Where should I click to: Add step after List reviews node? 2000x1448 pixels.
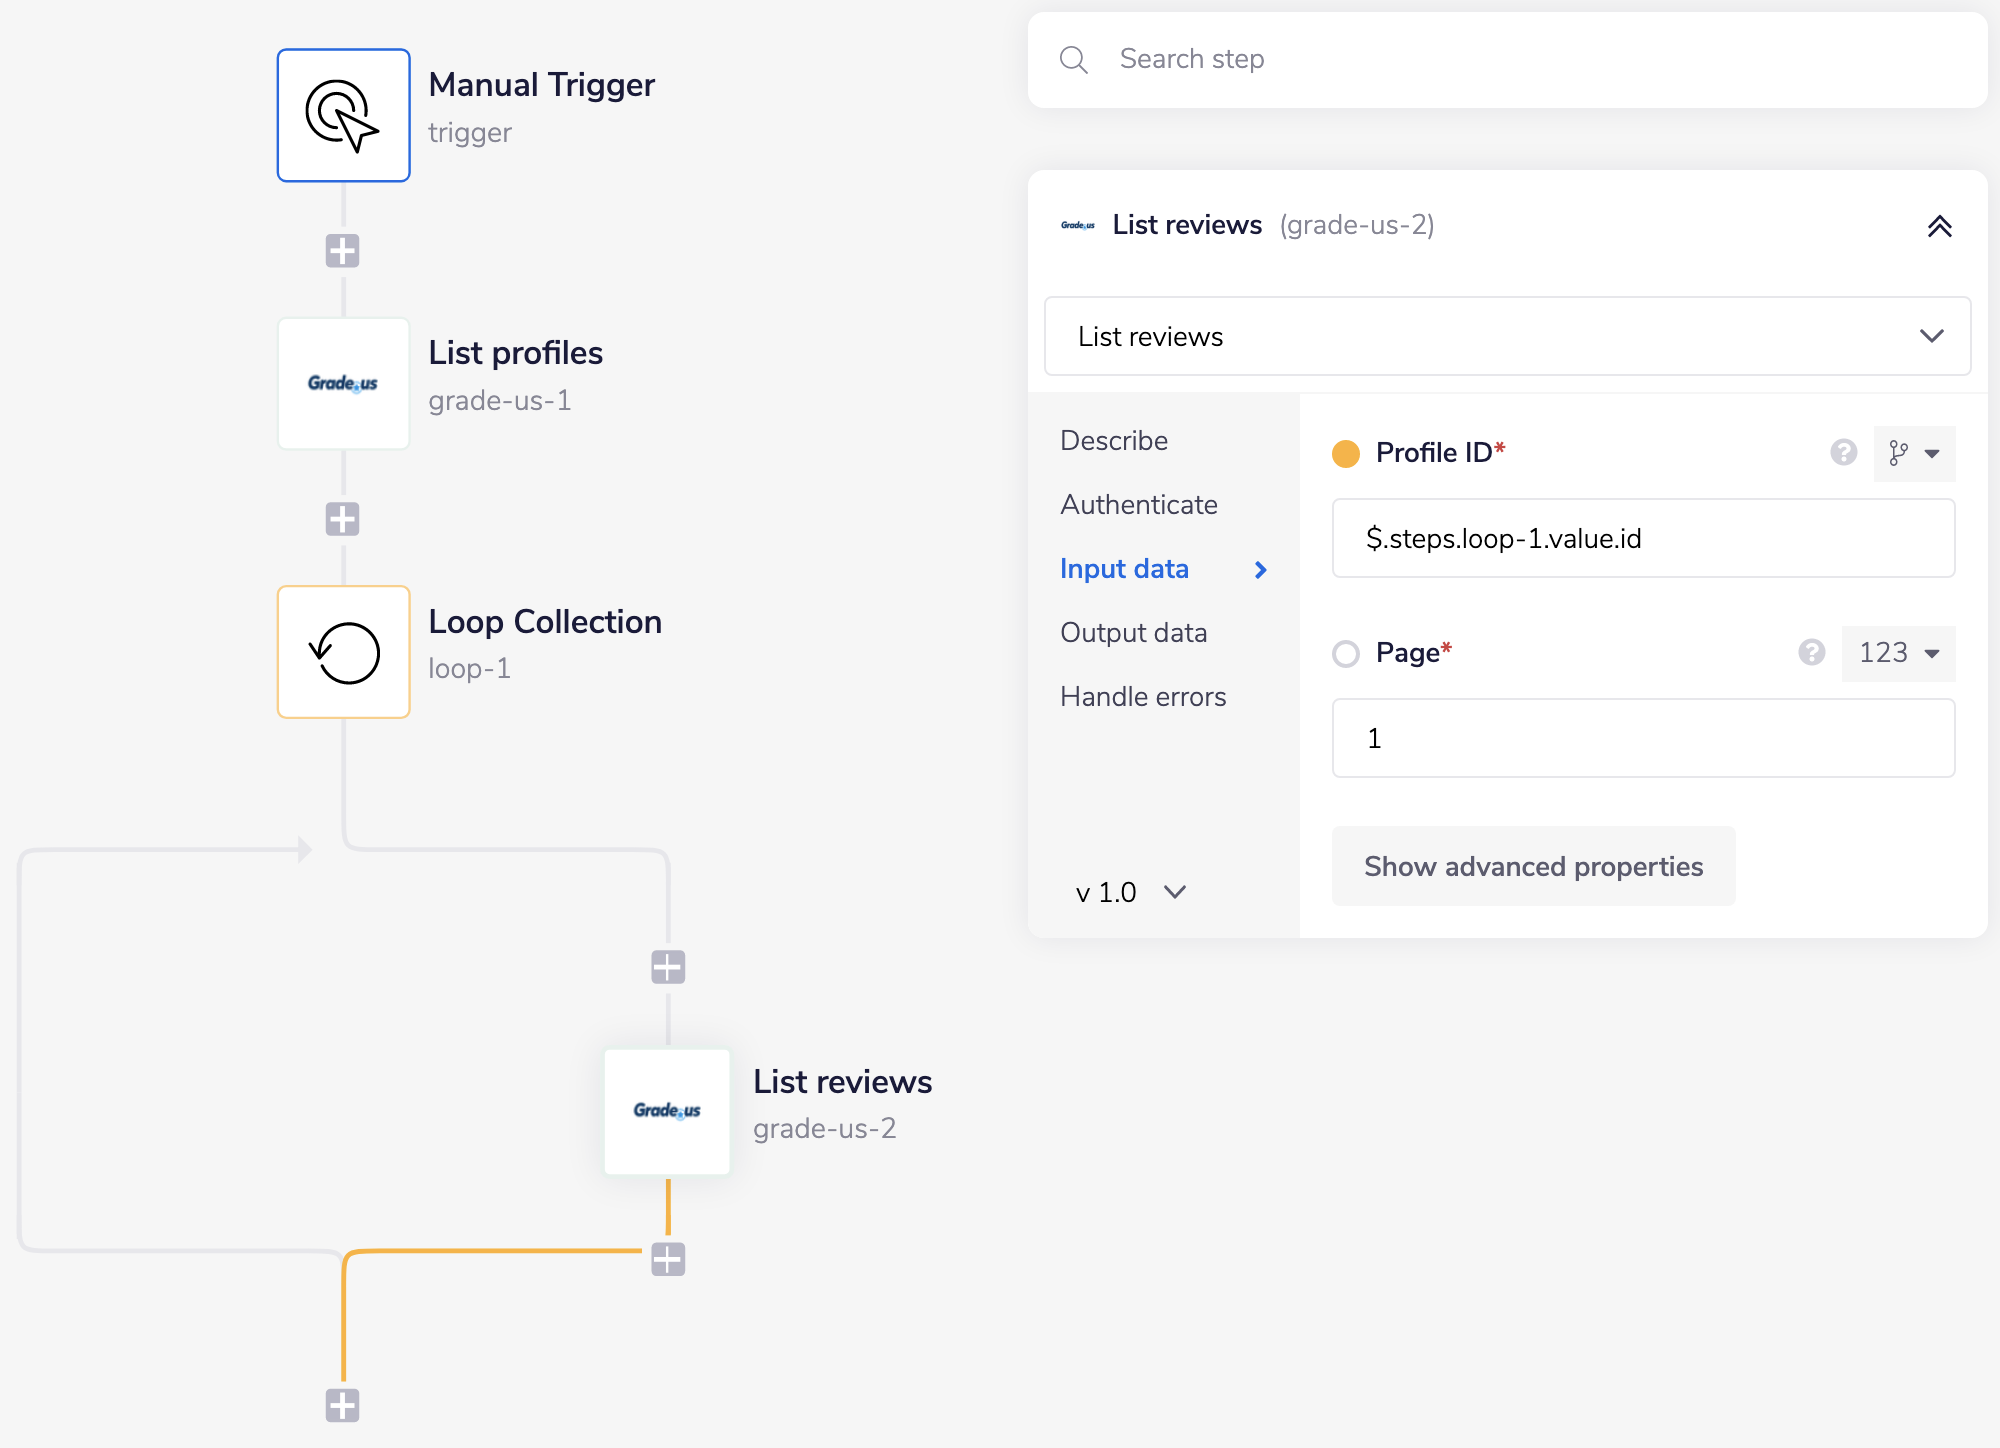click(668, 1259)
